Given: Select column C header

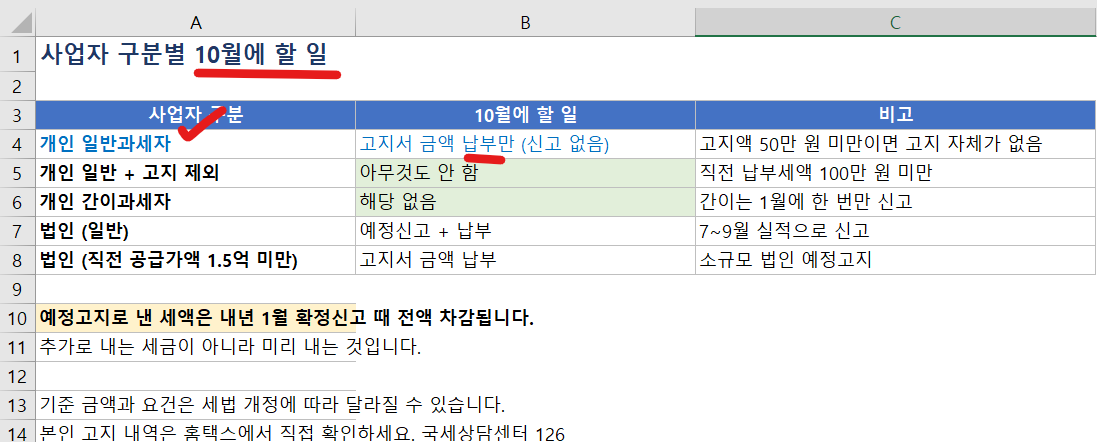Looking at the screenshot, I should point(896,23).
